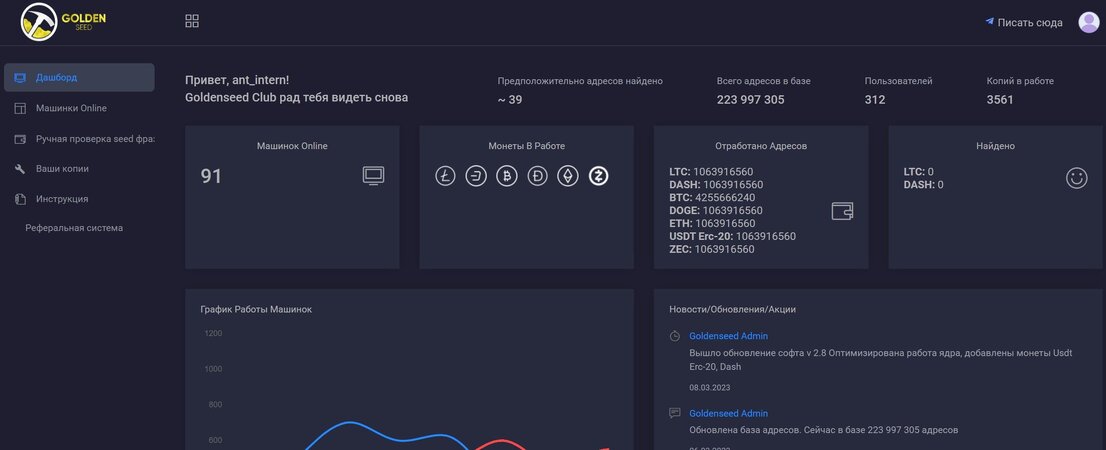Click the 3561 copies in work value

pyautogui.click(x=1000, y=100)
